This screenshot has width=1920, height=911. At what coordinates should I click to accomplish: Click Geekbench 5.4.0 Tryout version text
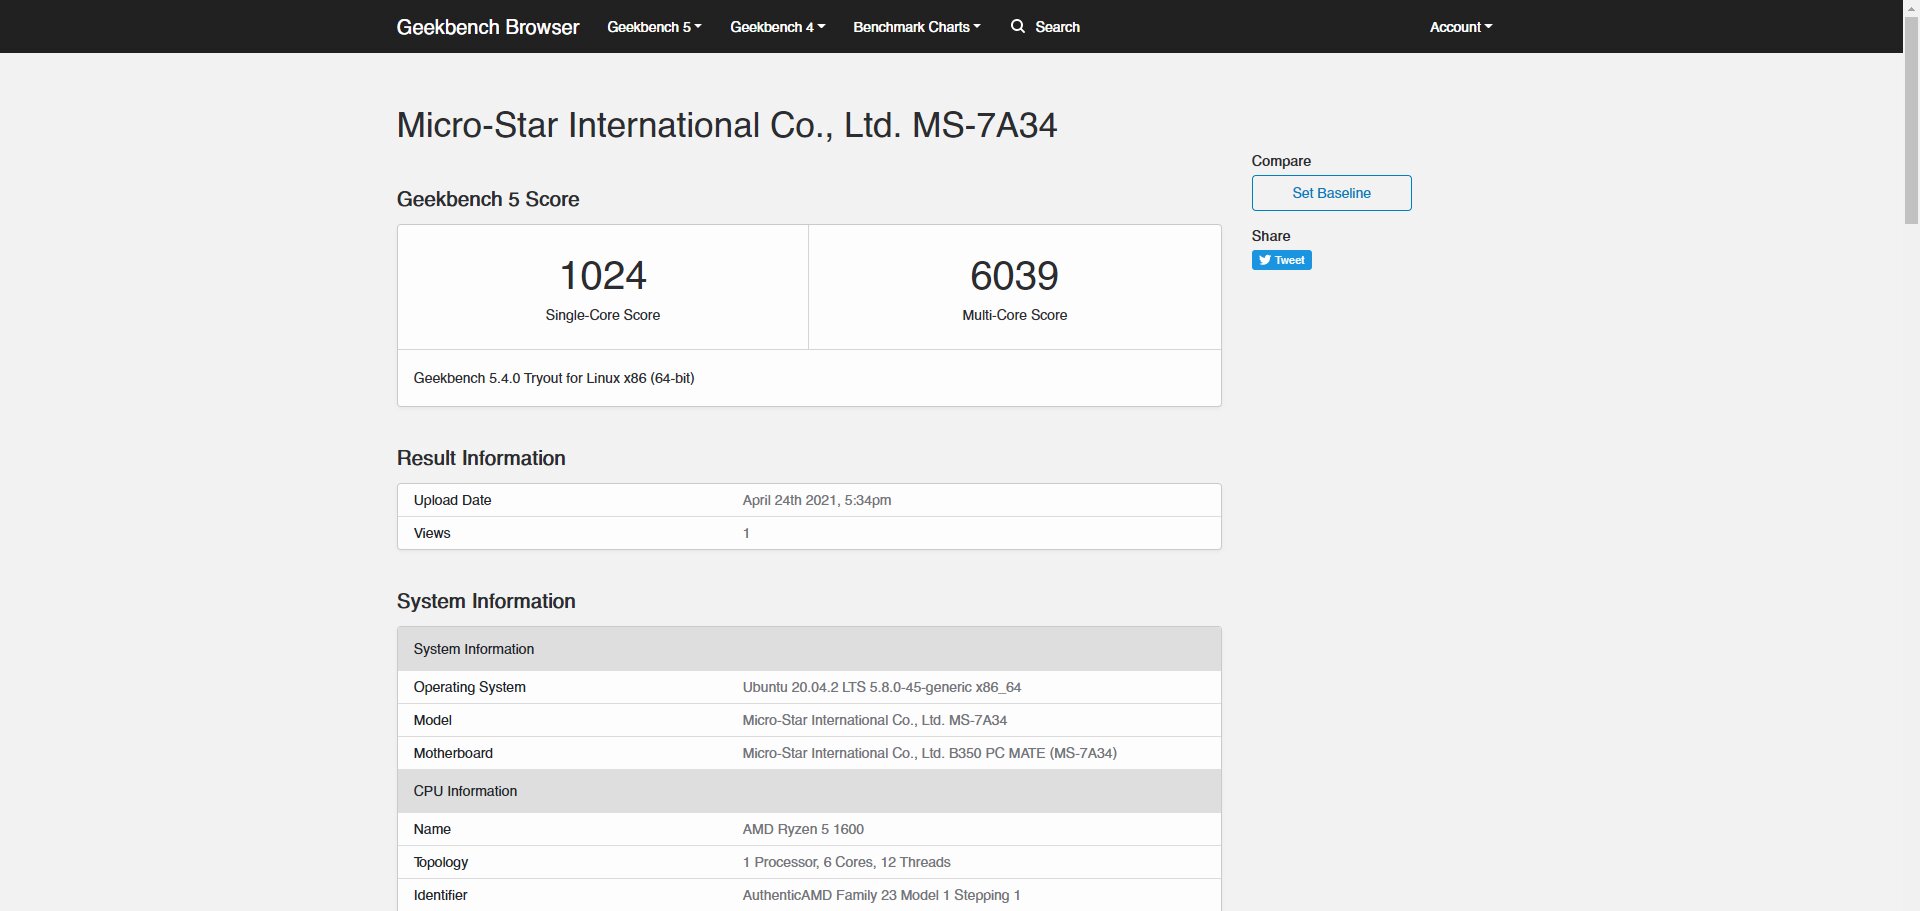(x=554, y=378)
